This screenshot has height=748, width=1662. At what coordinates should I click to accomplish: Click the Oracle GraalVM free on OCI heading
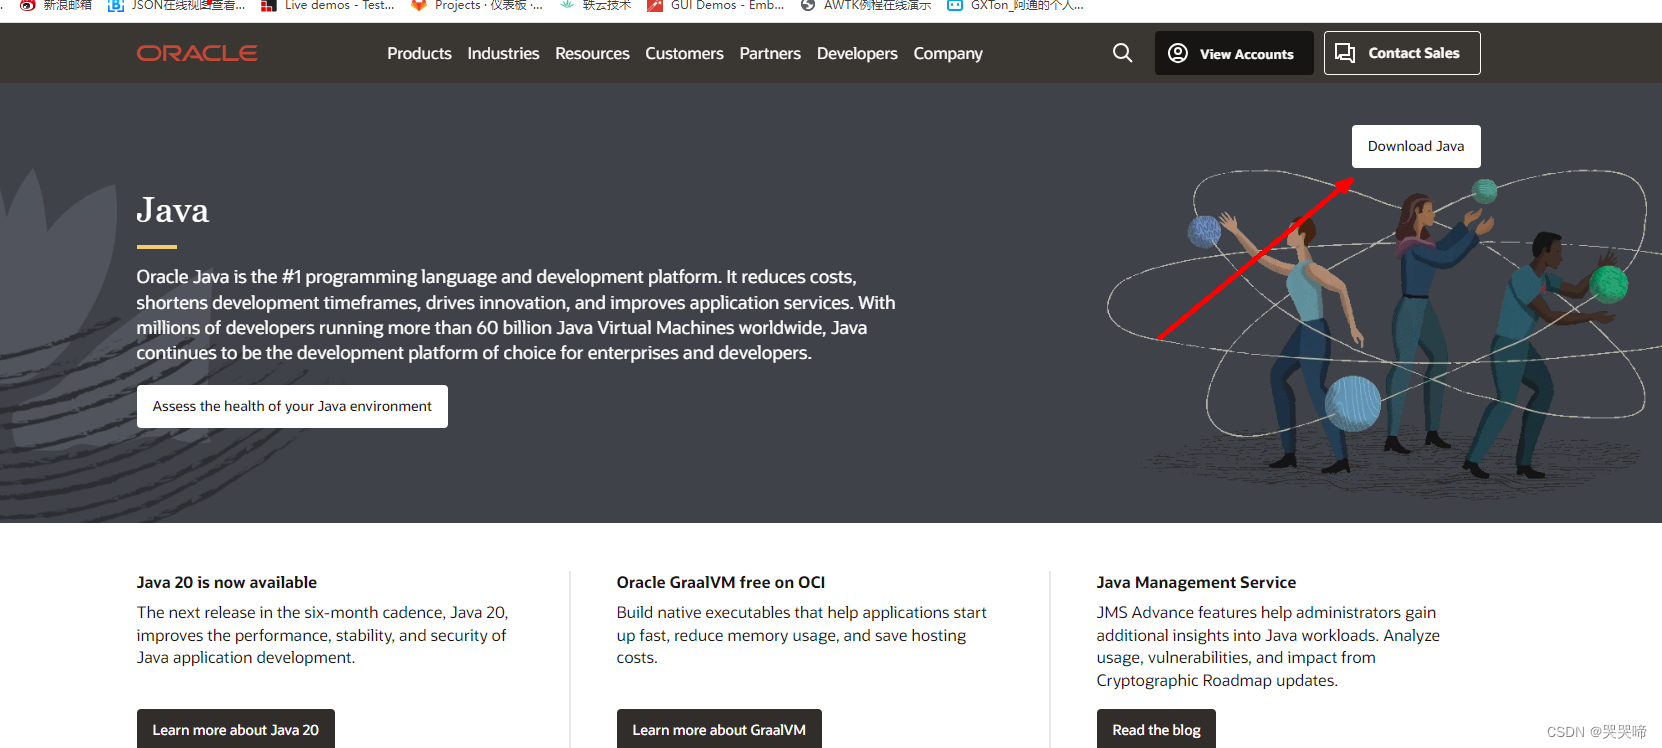pyautogui.click(x=721, y=582)
